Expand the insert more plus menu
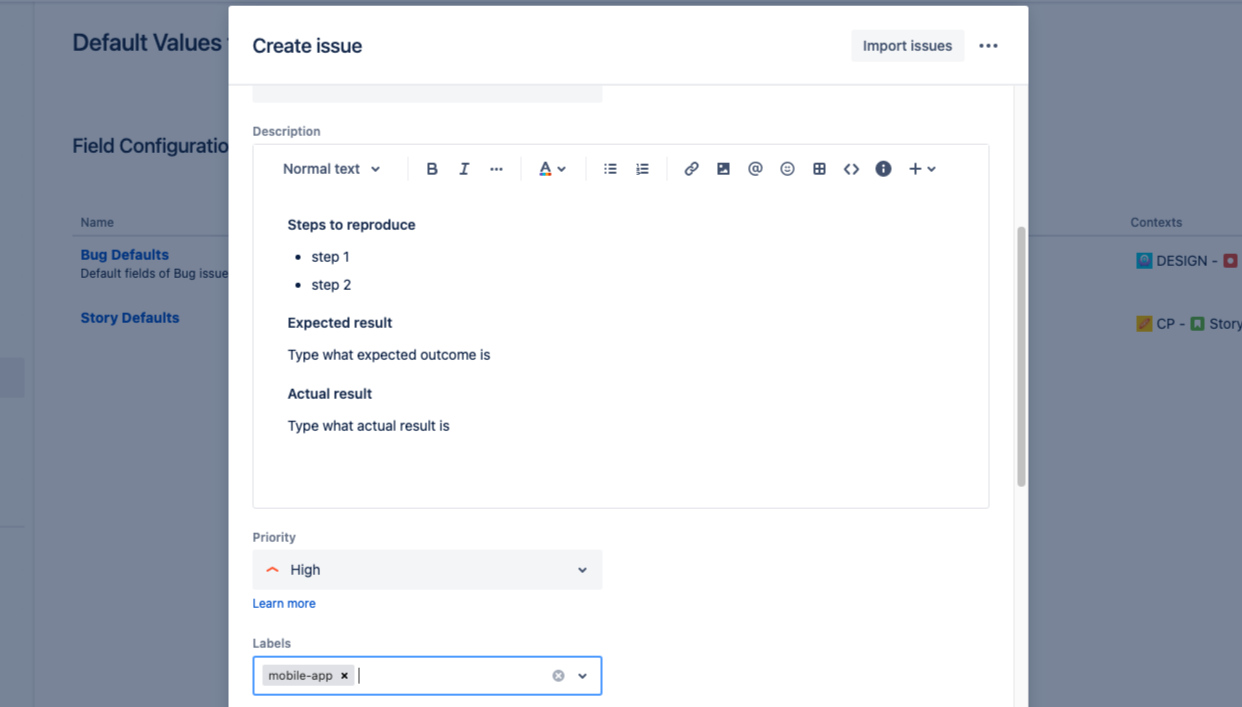1242x707 pixels. pos(921,169)
